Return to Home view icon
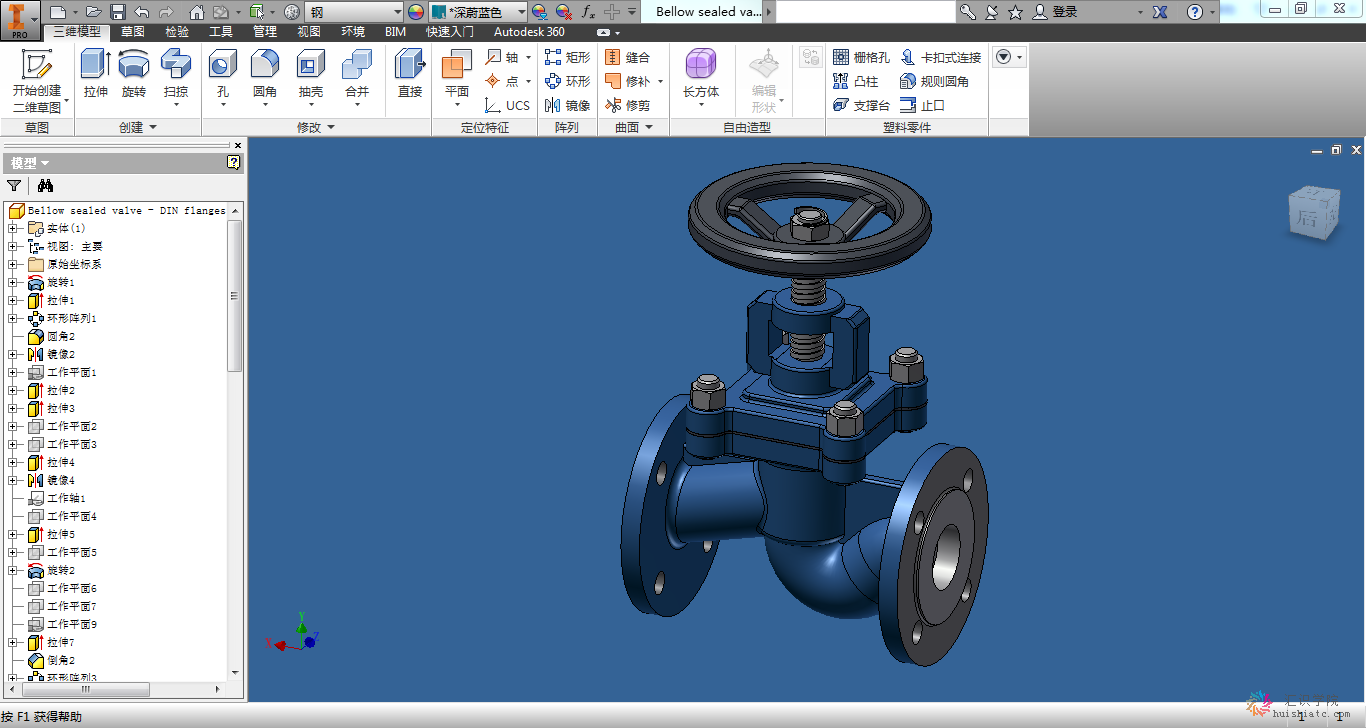The width and height of the screenshot is (1366, 728). [x=196, y=12]
